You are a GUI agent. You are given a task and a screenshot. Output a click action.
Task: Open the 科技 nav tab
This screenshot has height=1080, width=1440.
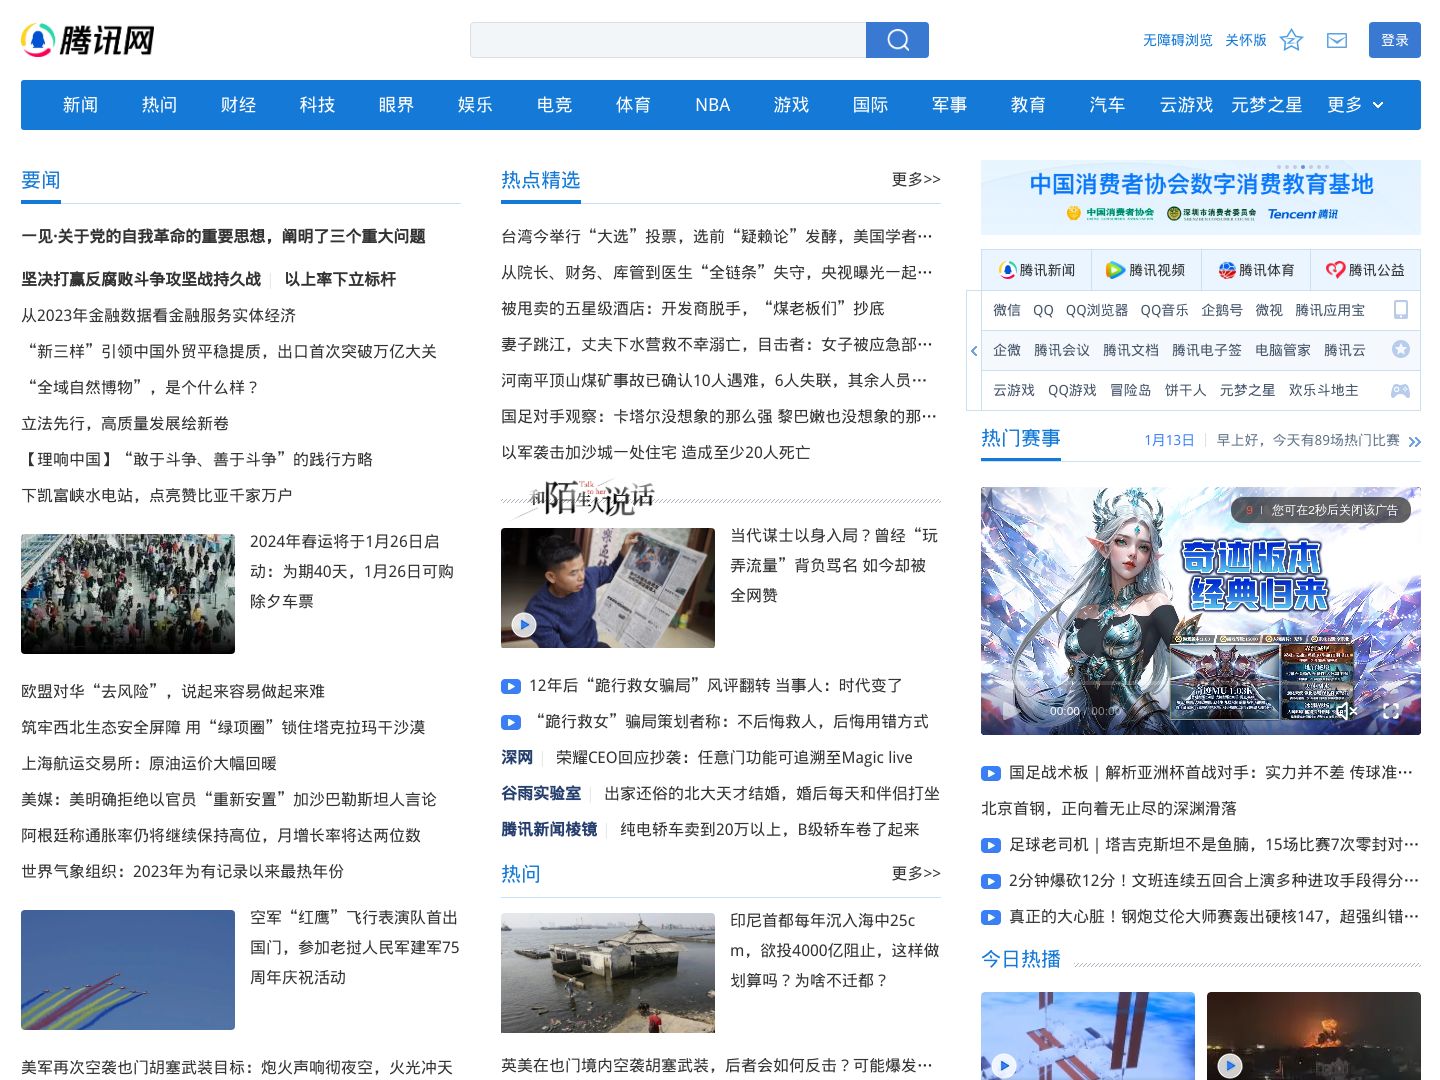pos(317,105)
